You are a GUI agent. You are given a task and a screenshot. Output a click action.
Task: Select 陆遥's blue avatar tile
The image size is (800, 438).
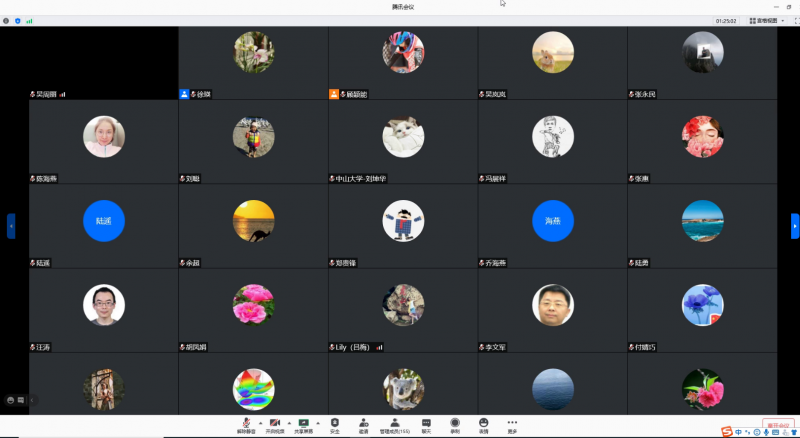104,220
